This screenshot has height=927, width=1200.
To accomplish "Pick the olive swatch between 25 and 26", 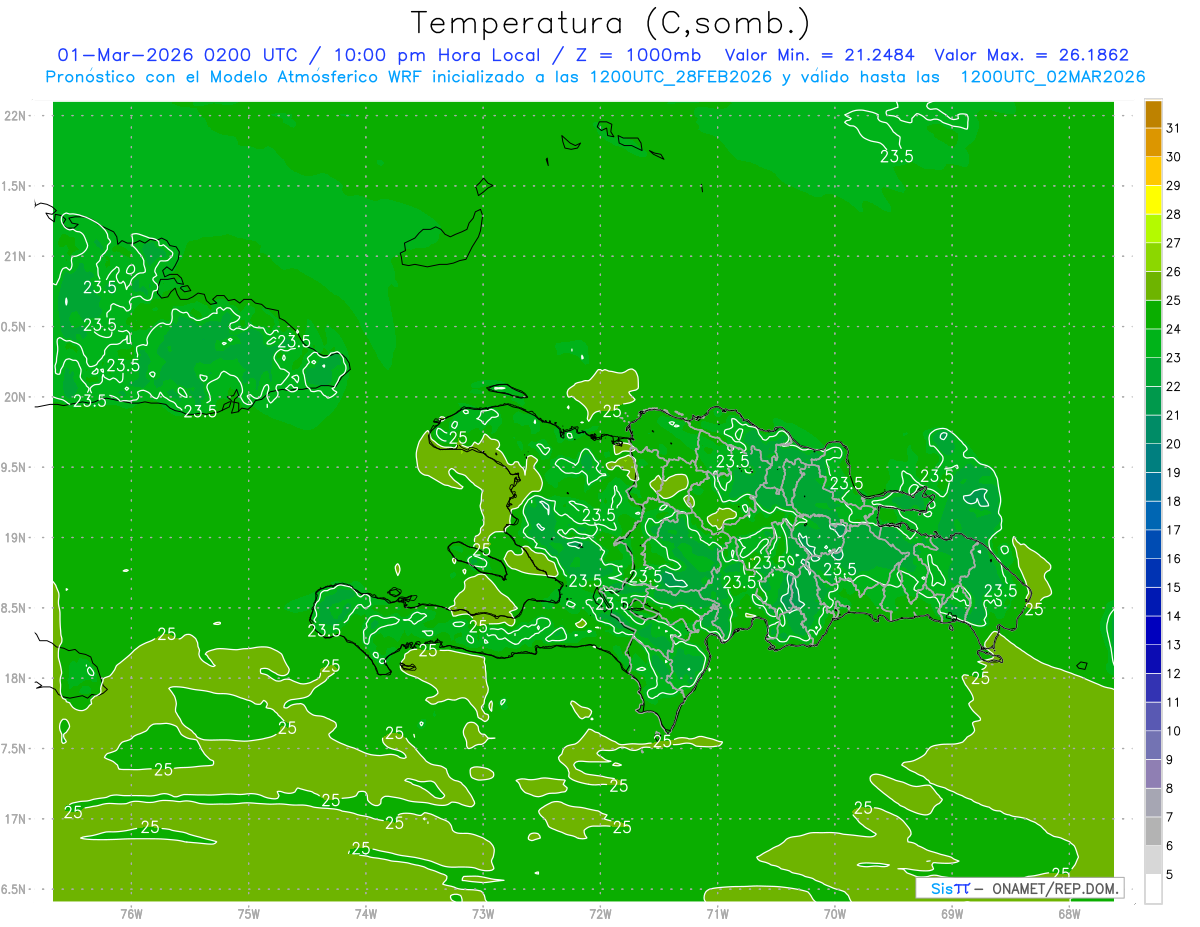I will tap(1153, 286).
